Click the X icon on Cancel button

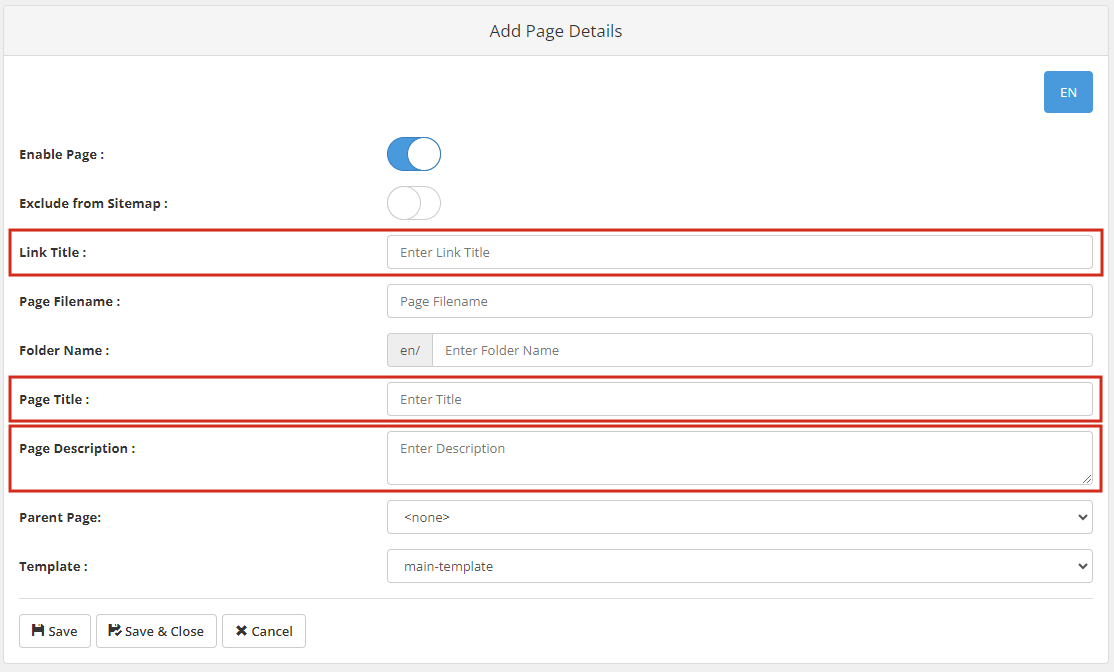240,630
